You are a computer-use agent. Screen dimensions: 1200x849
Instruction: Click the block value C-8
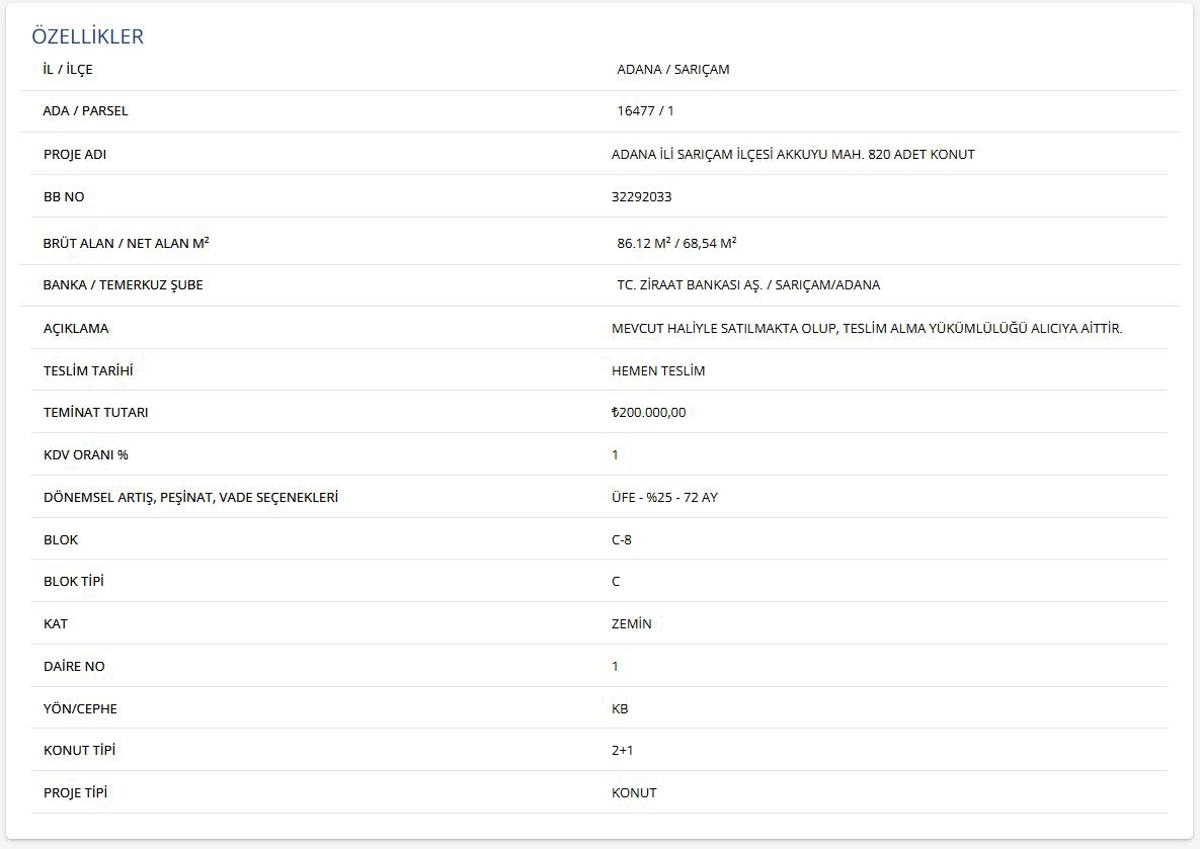[621, 540]
